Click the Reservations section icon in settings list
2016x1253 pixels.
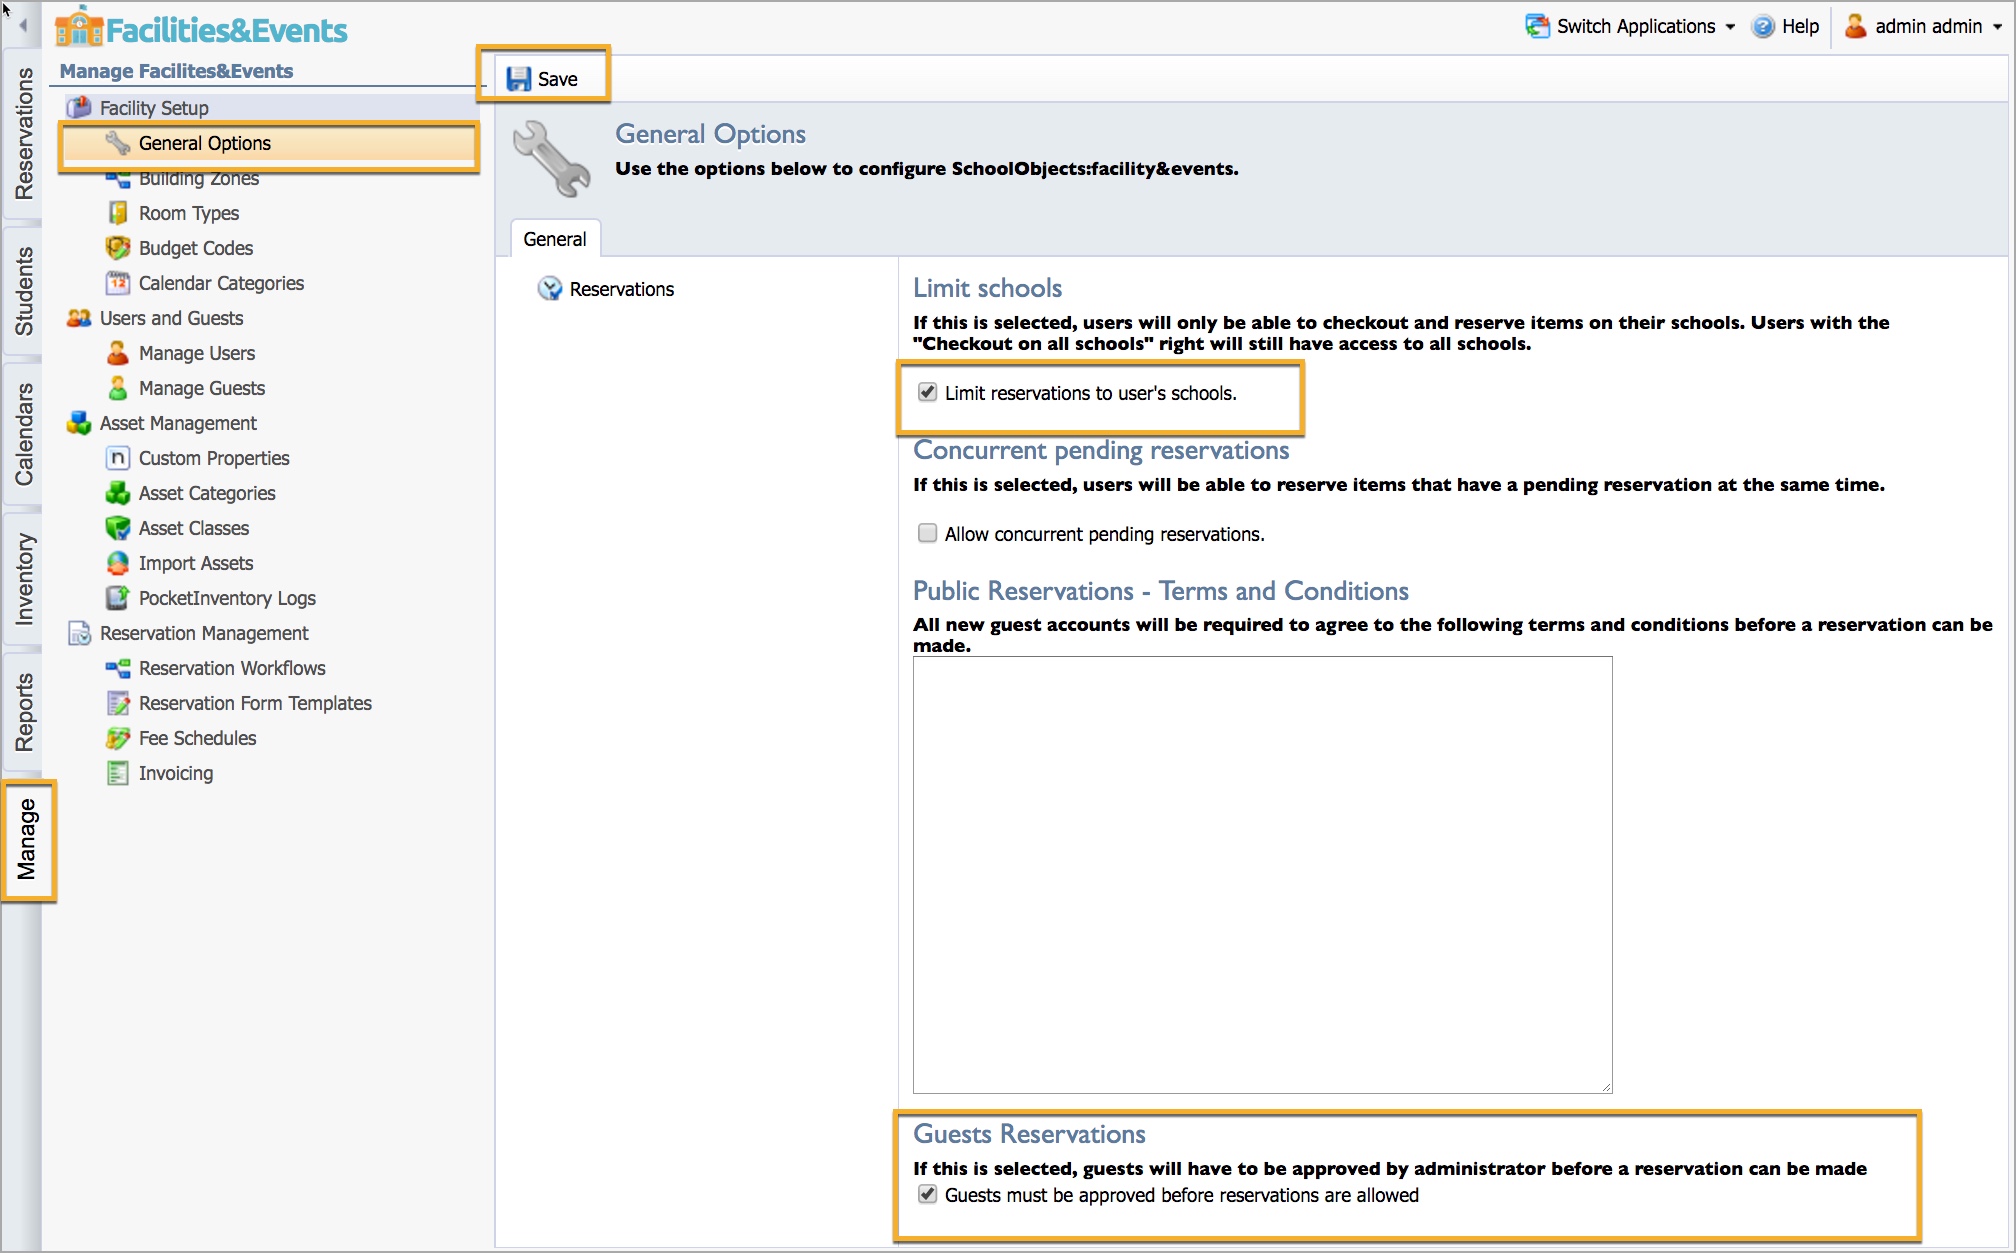550,289
